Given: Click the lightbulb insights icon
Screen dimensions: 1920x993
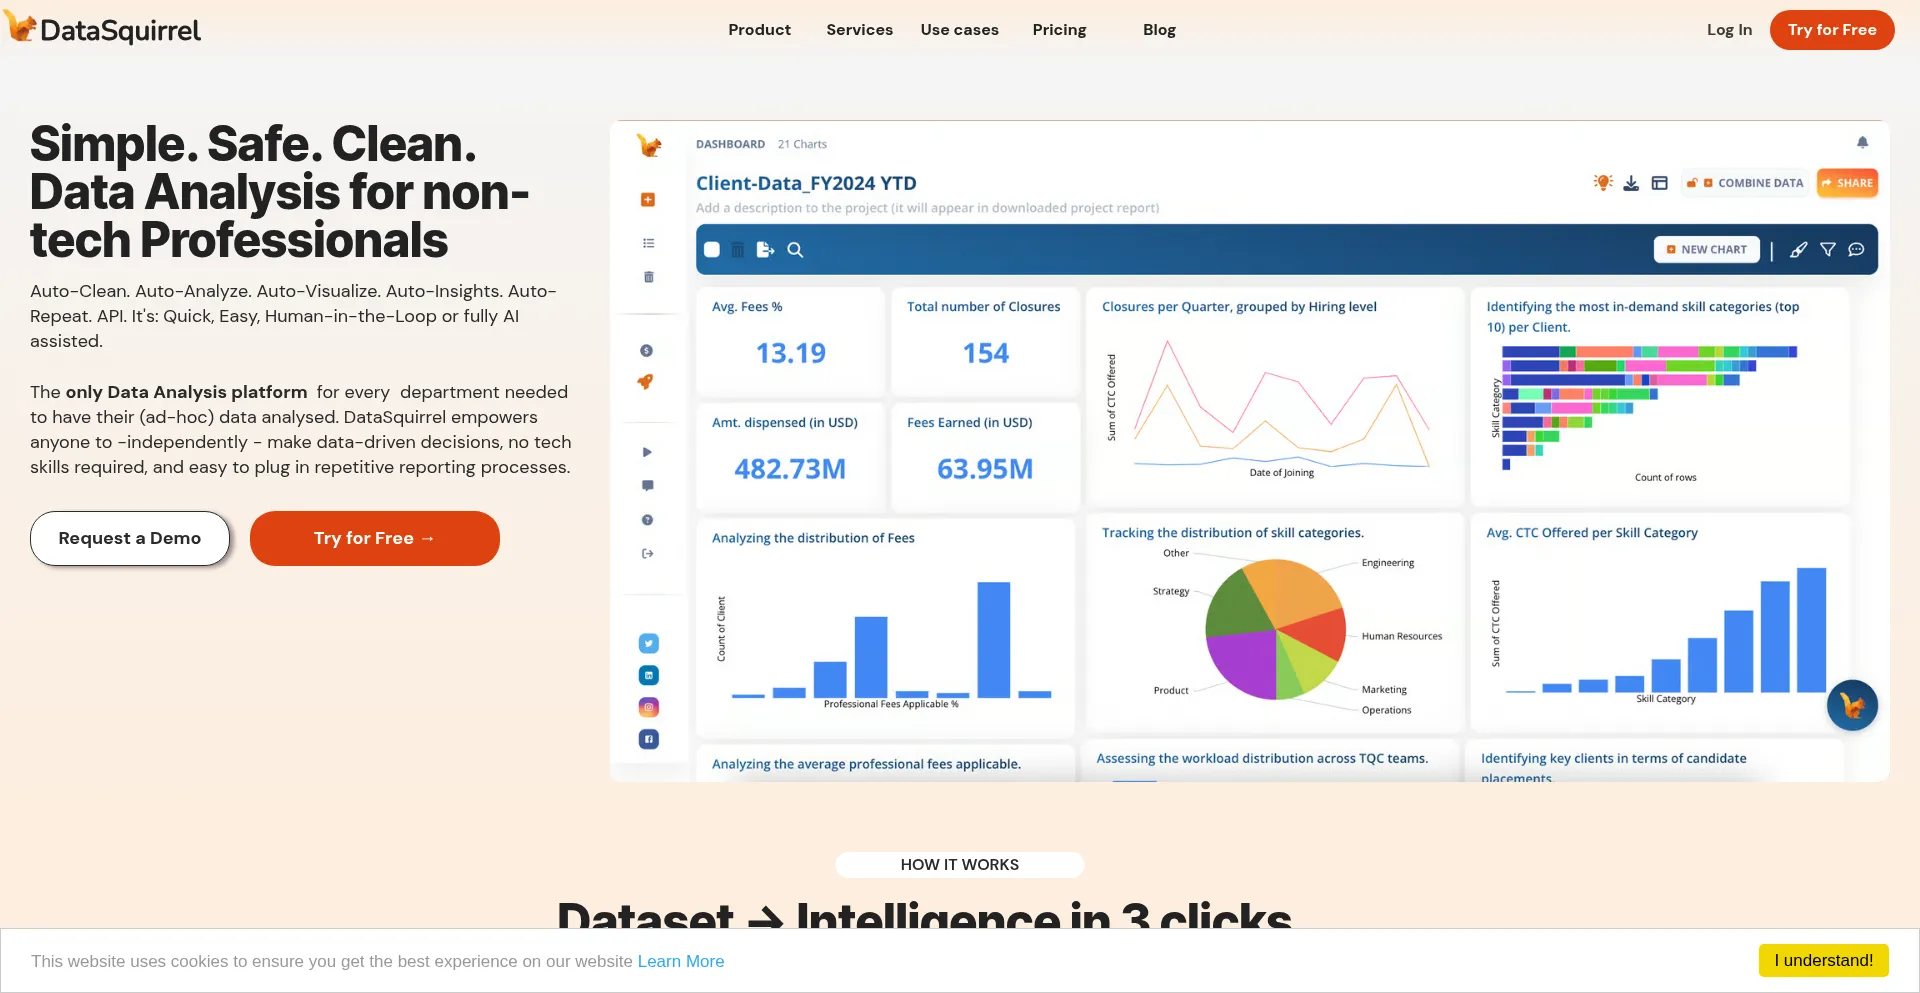Looking at the screenshot, I should point(1603,183).
